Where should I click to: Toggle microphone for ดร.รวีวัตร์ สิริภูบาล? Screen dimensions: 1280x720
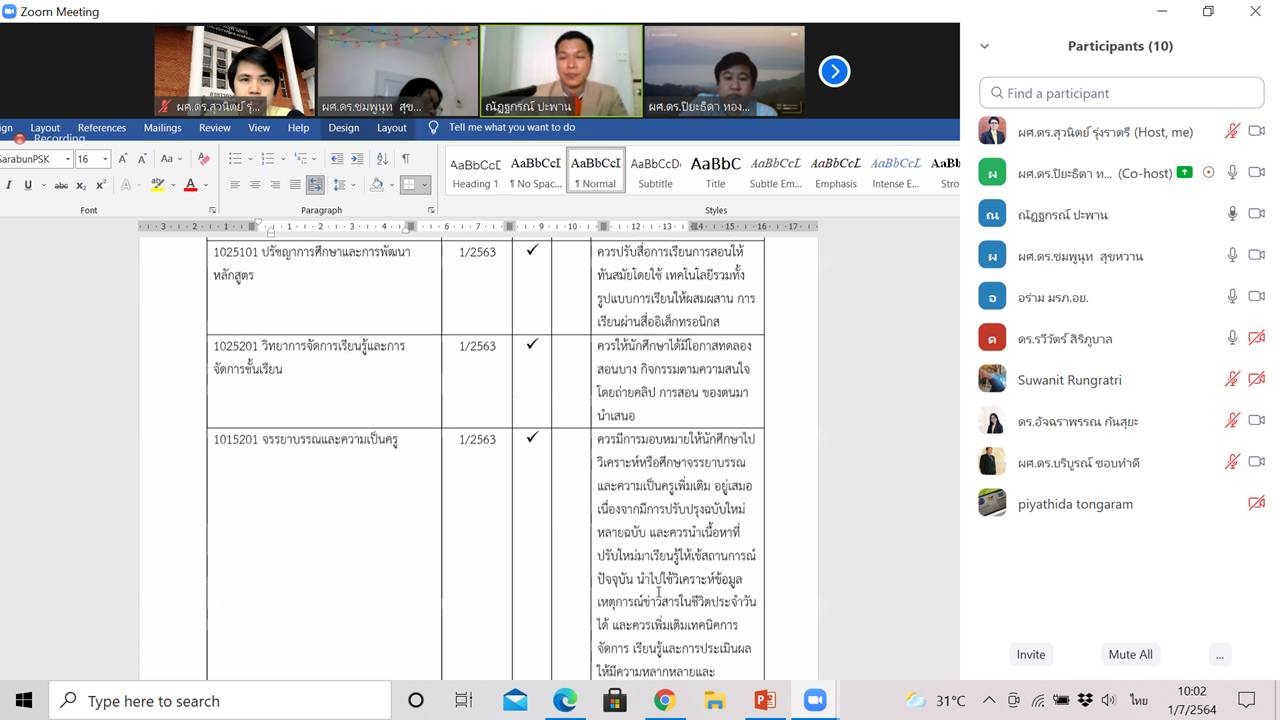[1233, 338]
